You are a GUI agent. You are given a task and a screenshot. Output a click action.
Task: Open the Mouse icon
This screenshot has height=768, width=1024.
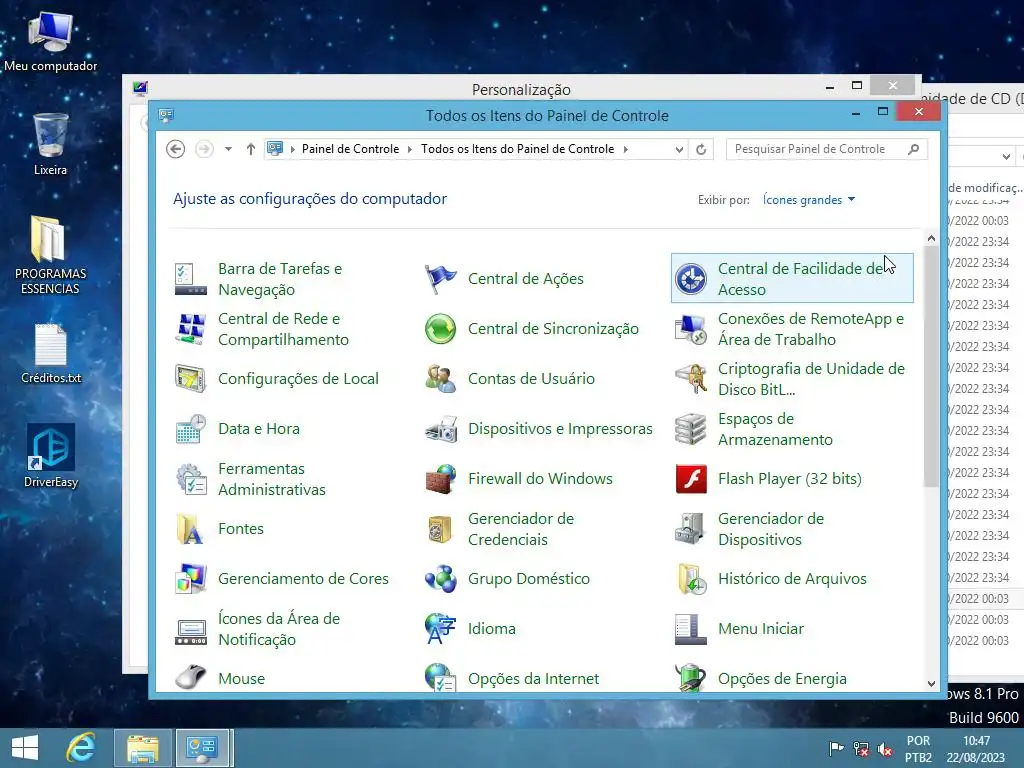coord(191,677)
